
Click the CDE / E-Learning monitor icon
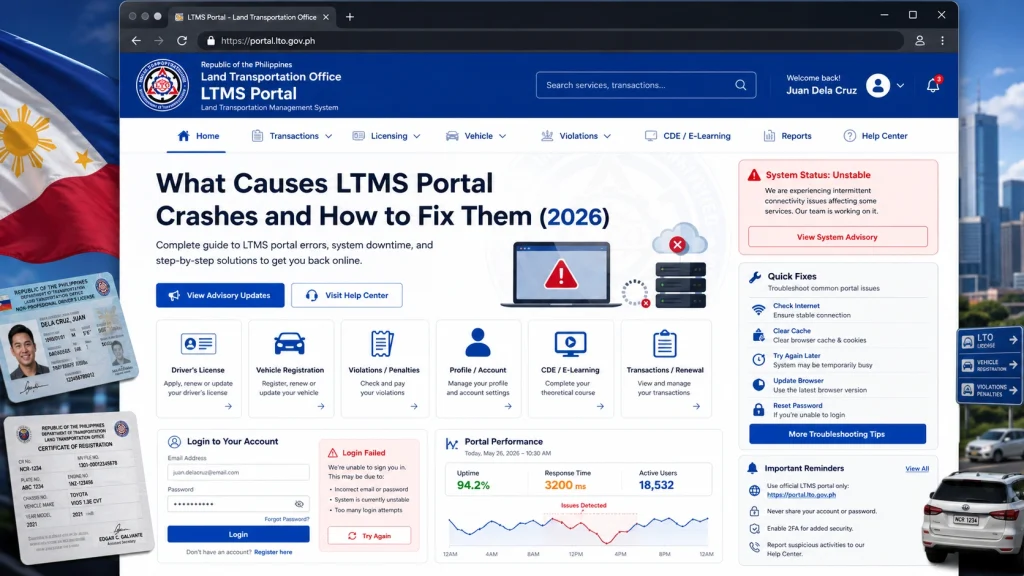coord(570,344)
